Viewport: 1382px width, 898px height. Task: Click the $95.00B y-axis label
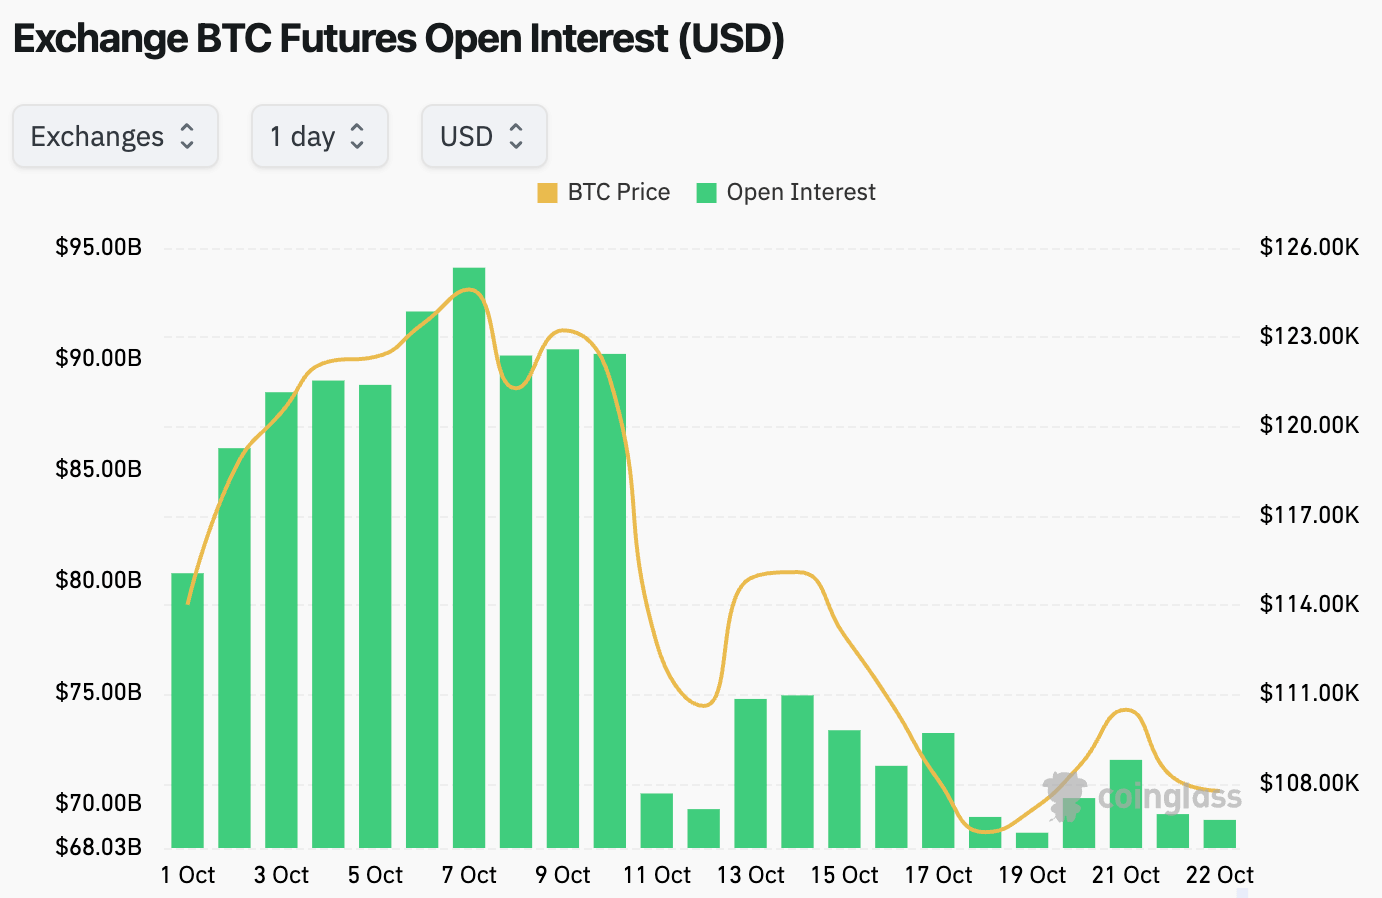[x=98, y=247]
